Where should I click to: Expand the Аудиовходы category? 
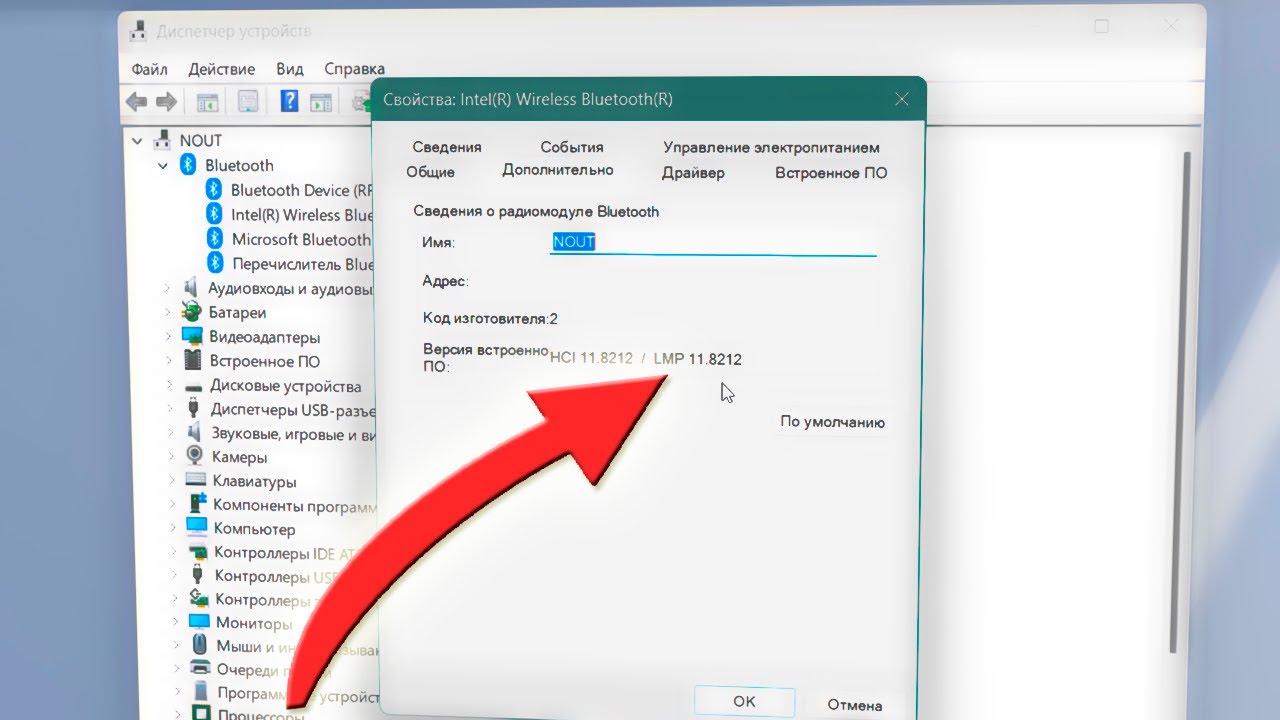168,289
